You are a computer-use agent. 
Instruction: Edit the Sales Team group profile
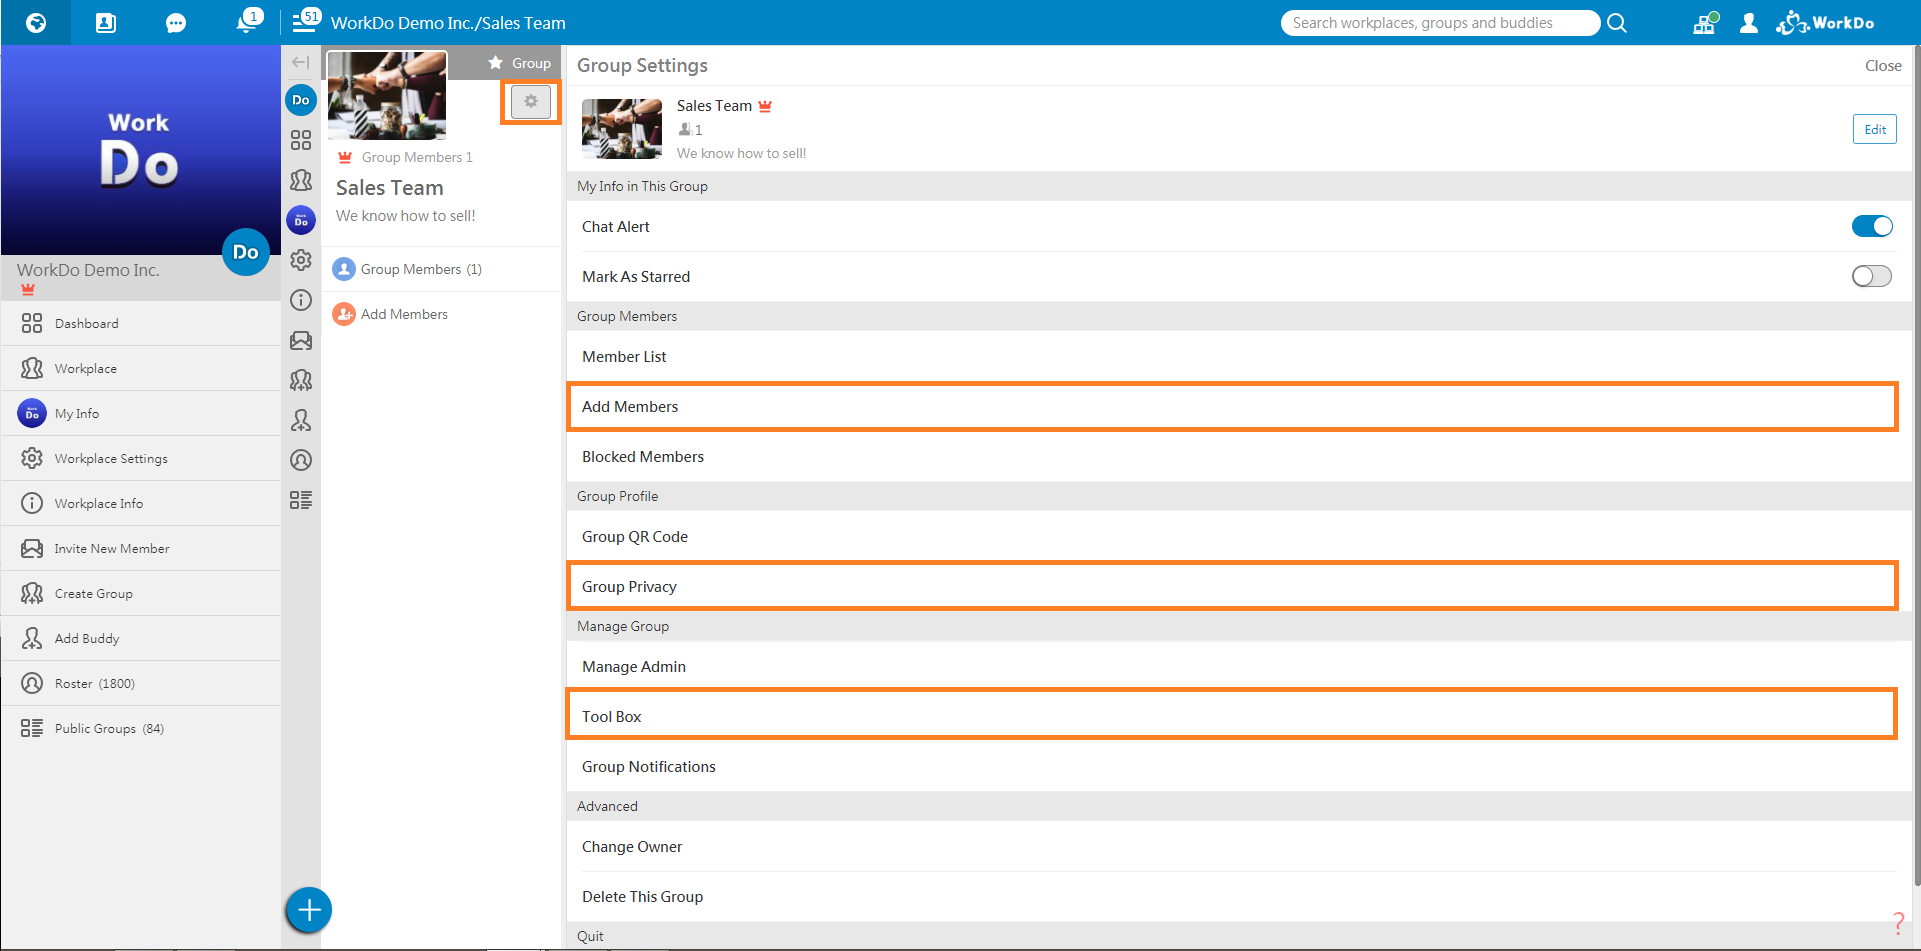1875,129
